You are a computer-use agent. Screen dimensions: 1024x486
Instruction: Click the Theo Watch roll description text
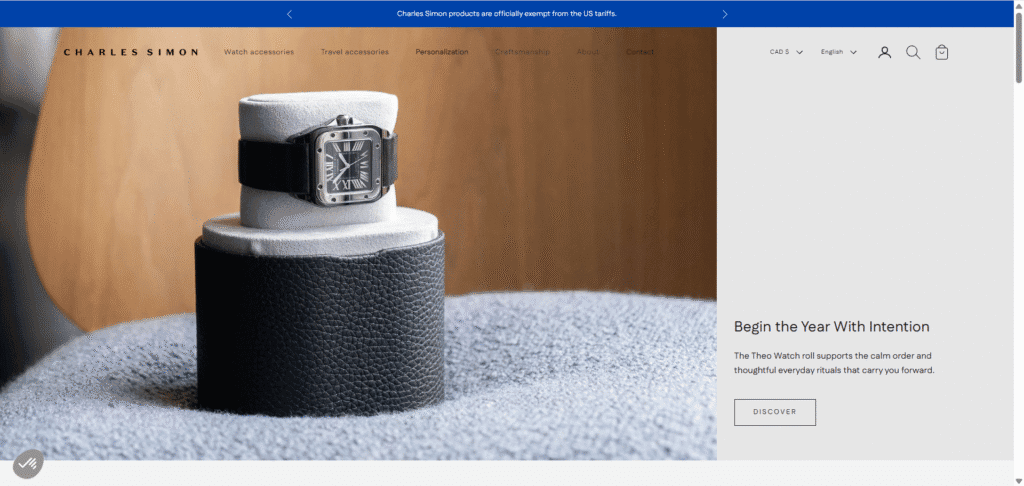coord(835,363)
